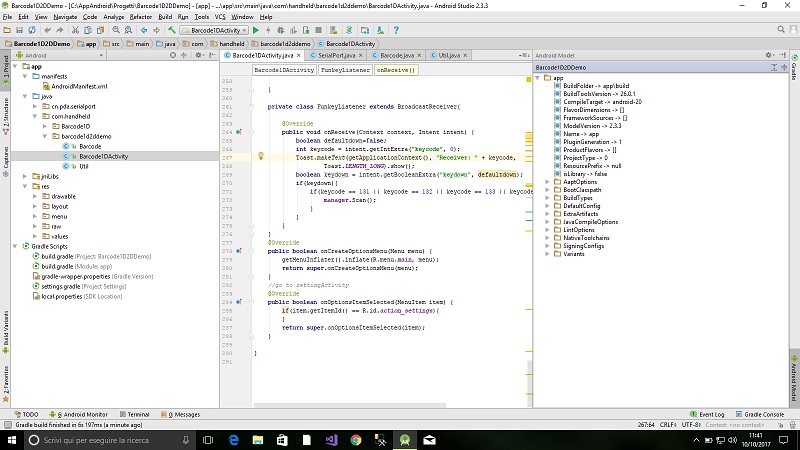Click the Cut scissors icon
800x450 pixels.
[x=75, y=30]
